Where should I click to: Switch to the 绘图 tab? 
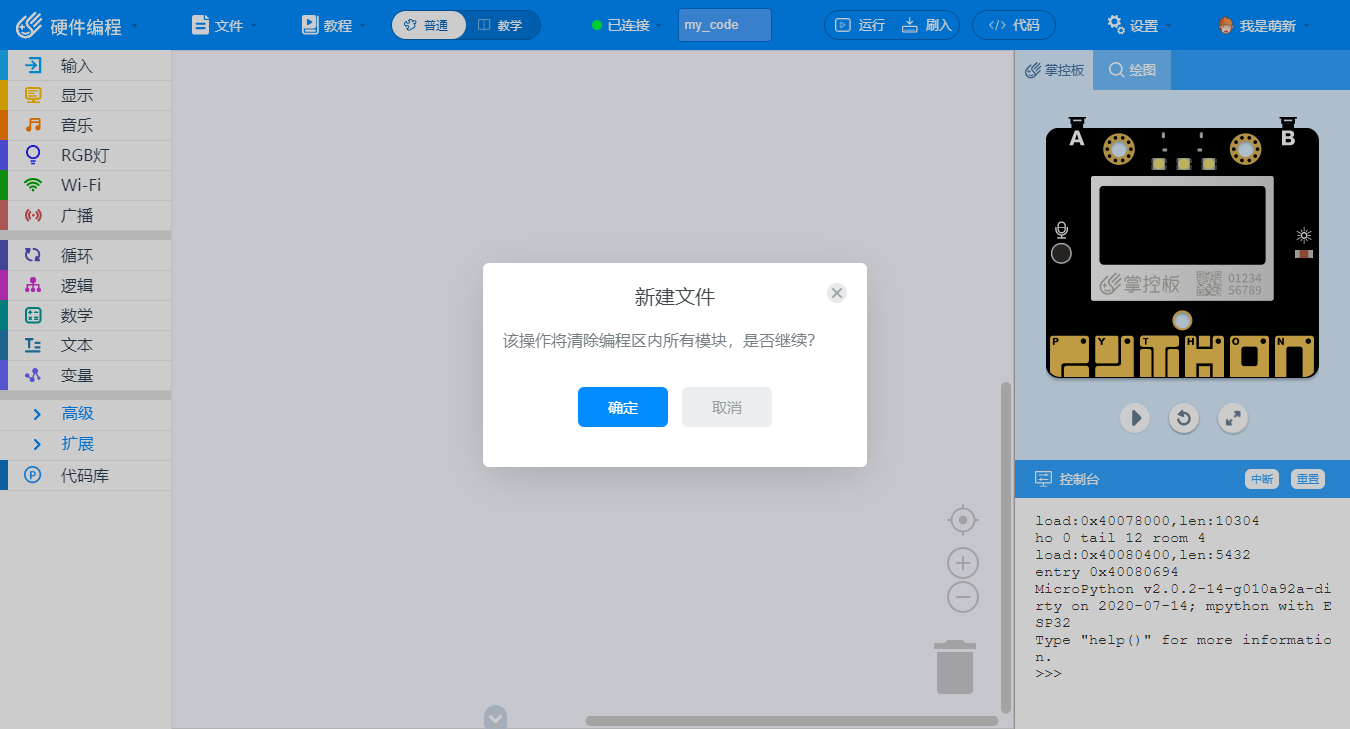(x=1132, y=70)
